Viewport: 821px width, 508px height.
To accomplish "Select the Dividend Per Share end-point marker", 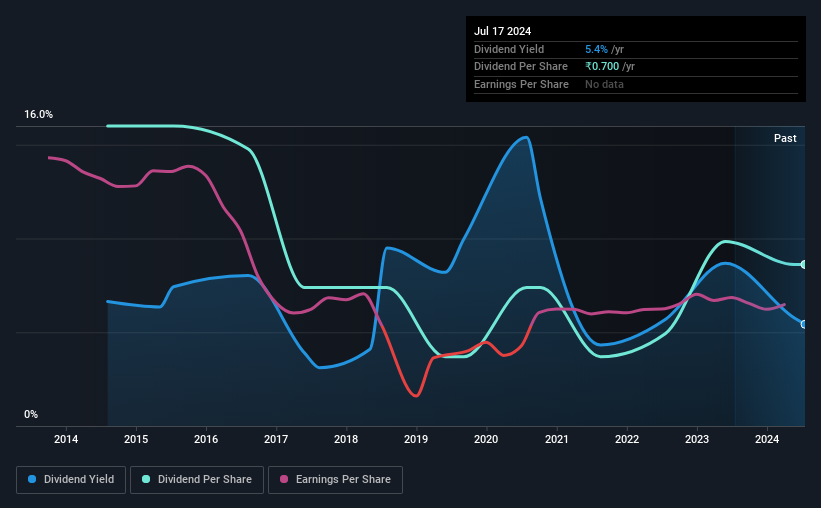I will (x=804, y=264).
